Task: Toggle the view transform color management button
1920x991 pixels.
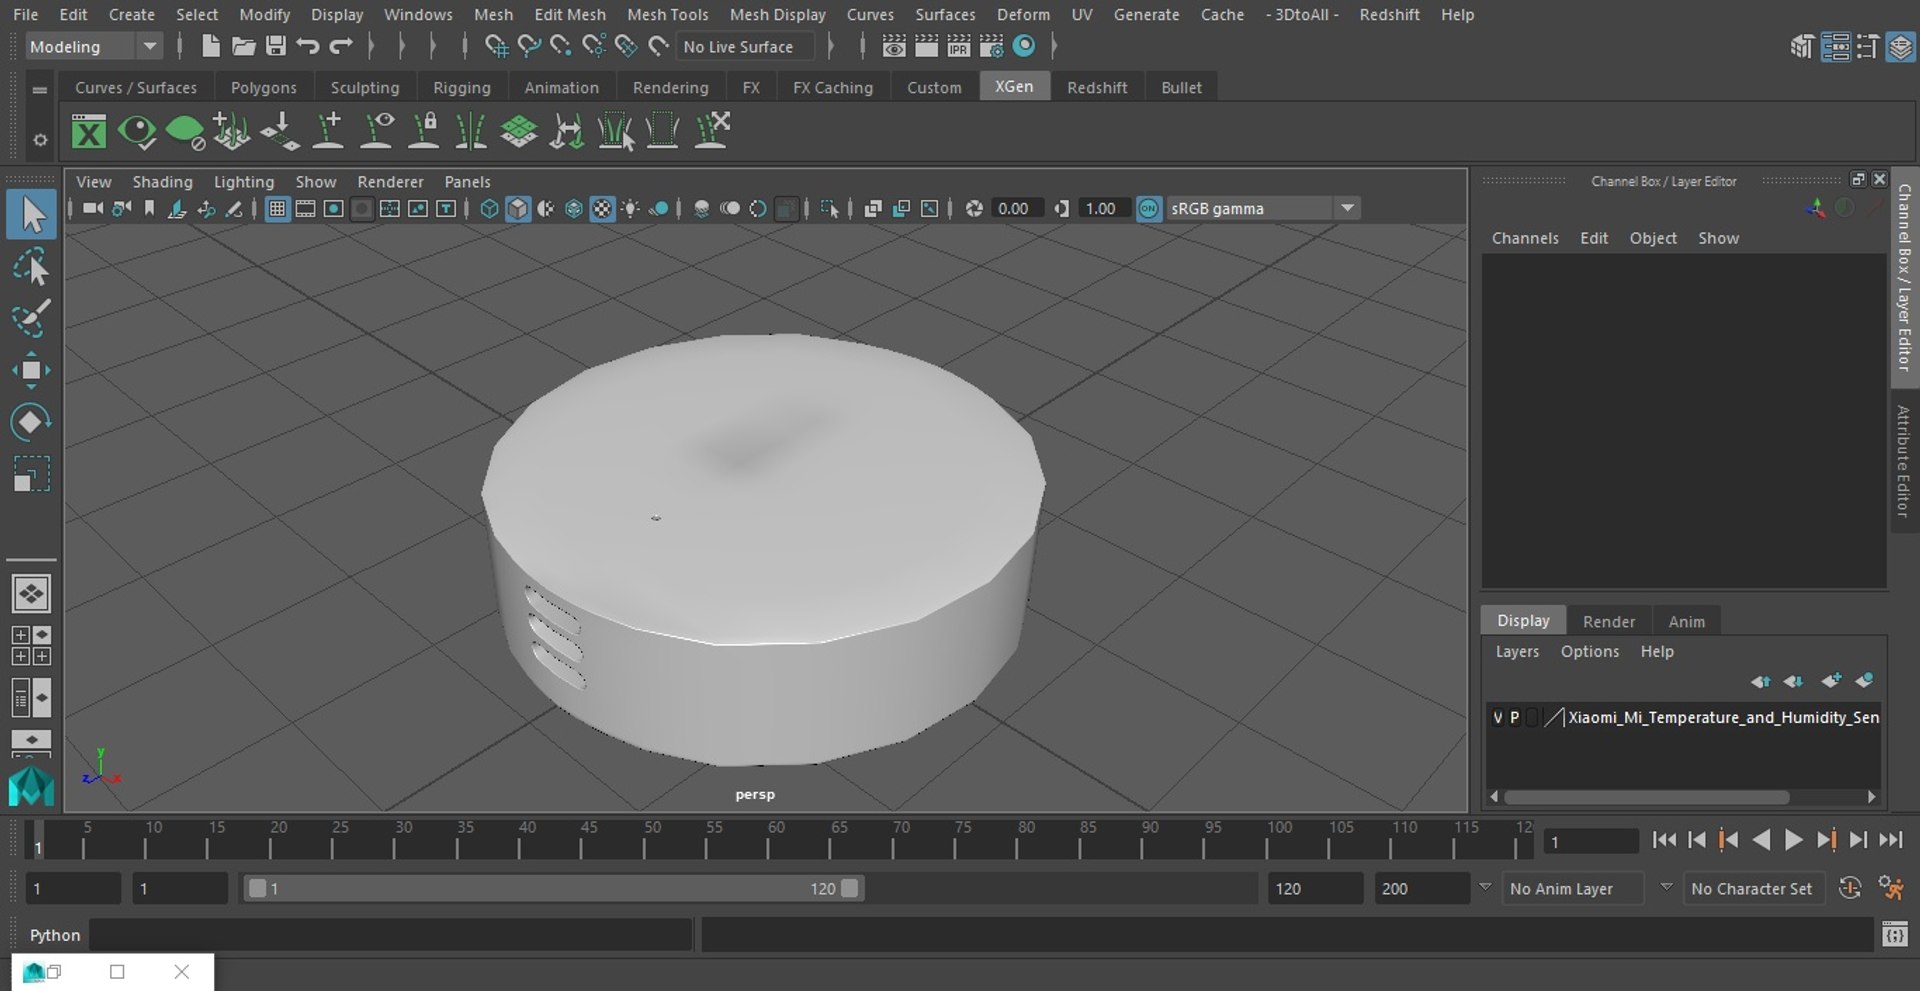Action: coord(1149,208)
